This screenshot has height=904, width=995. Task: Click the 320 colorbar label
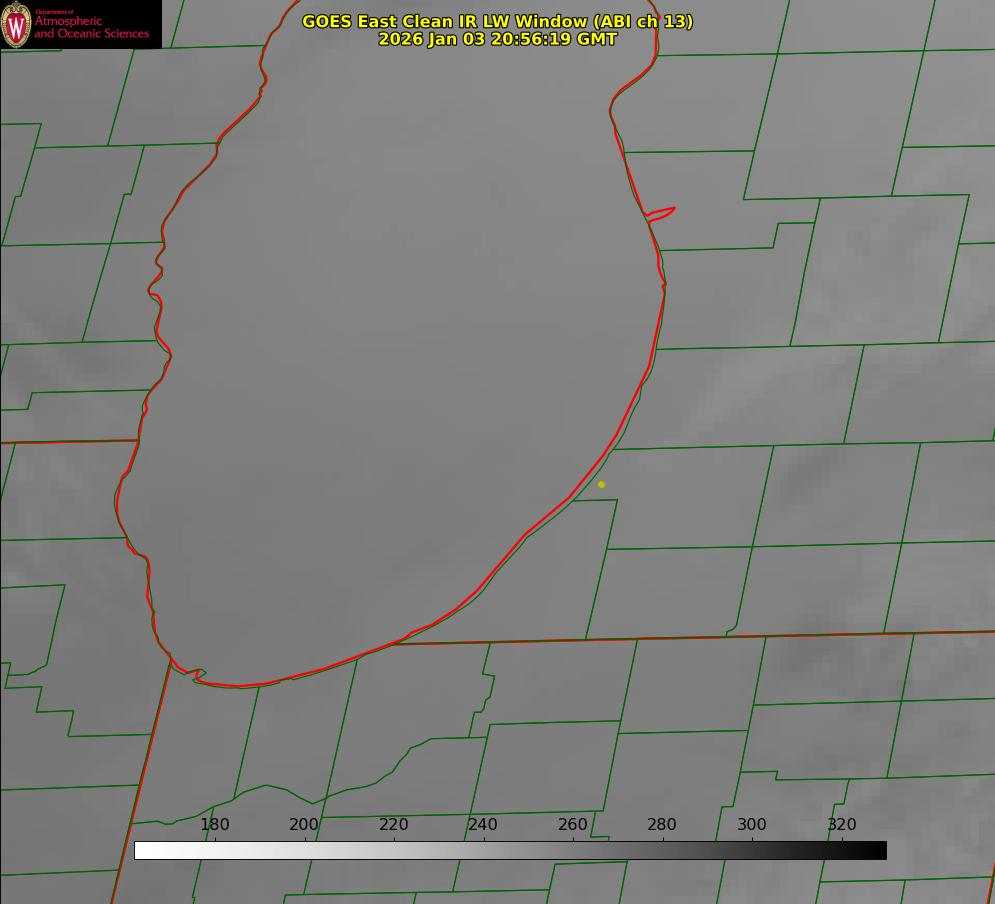click(842, 824)
